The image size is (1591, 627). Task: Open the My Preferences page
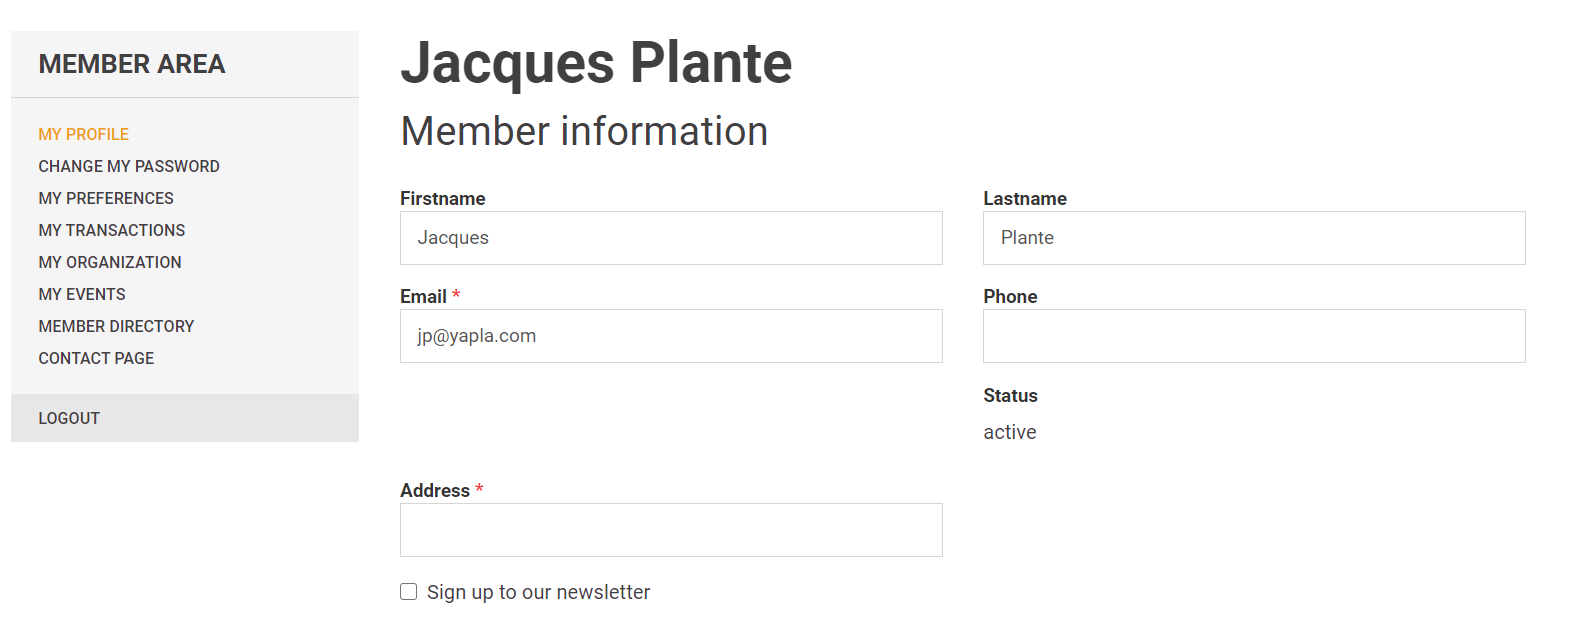tap(106, 198)
